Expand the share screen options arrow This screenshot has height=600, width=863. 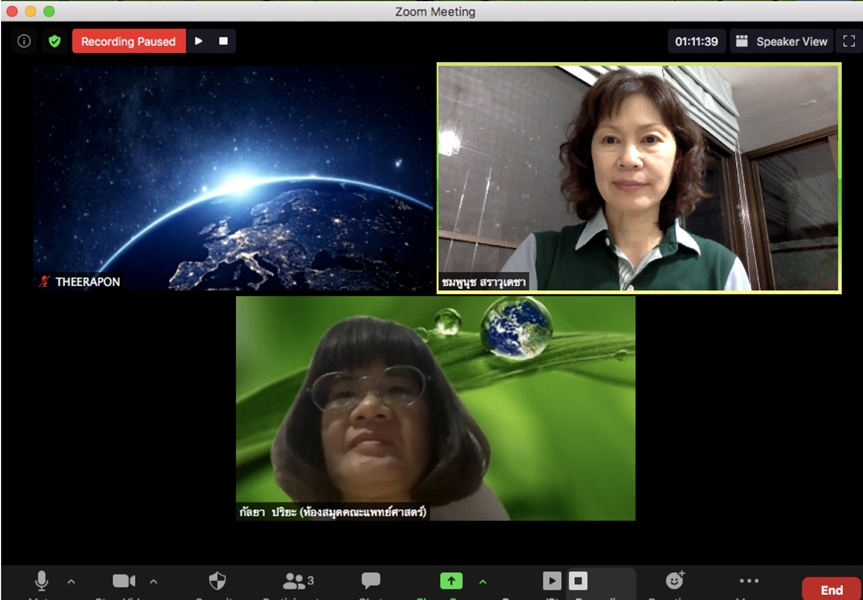483,581
